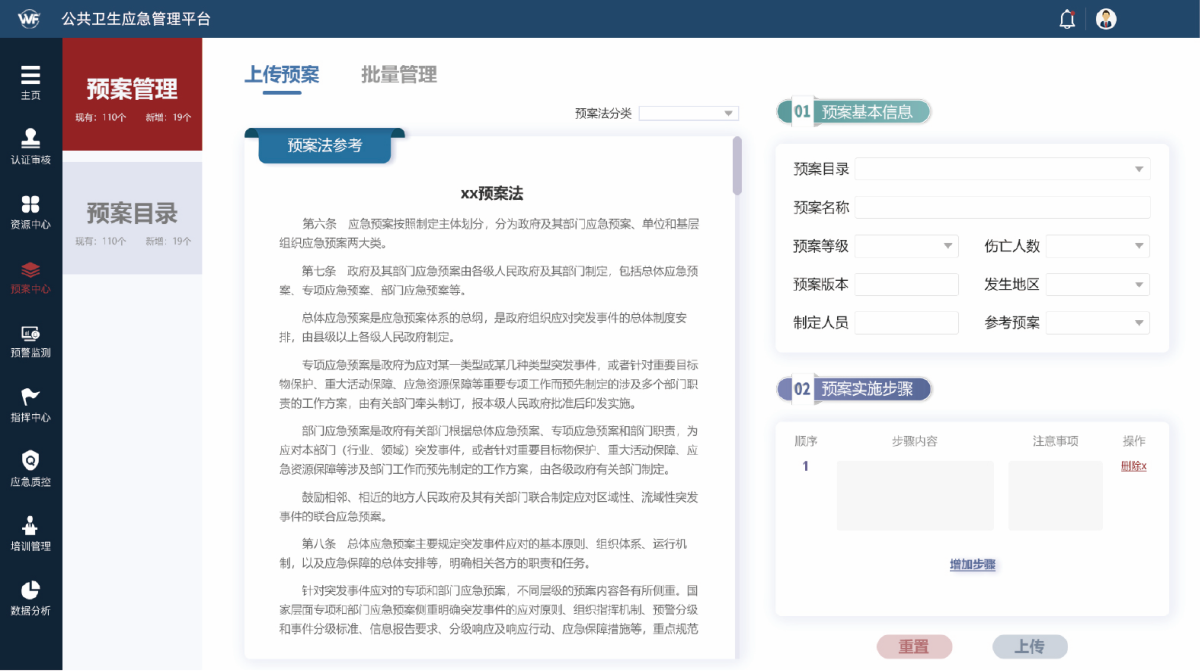Open 应急质控 shield icon
The width and height of the screenshot is (1200, 671).
tap(31, 460)
